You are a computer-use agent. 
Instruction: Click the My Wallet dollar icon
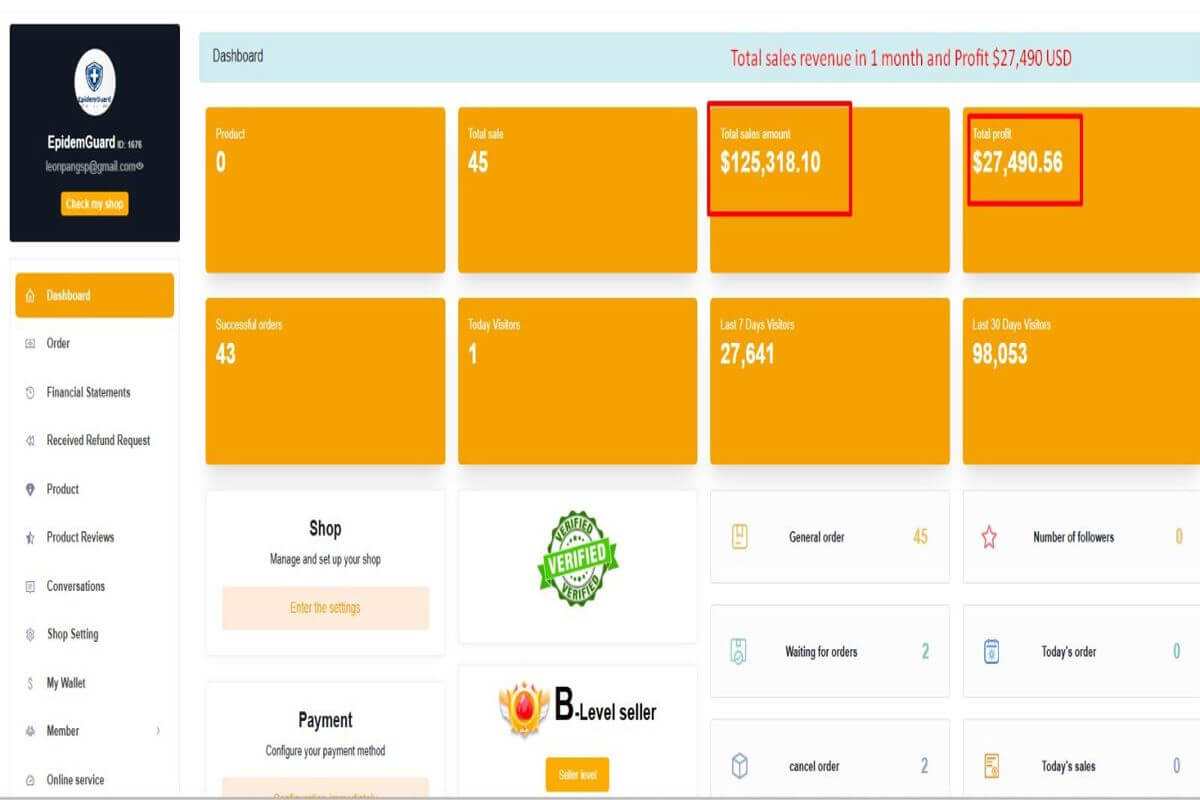30,684
